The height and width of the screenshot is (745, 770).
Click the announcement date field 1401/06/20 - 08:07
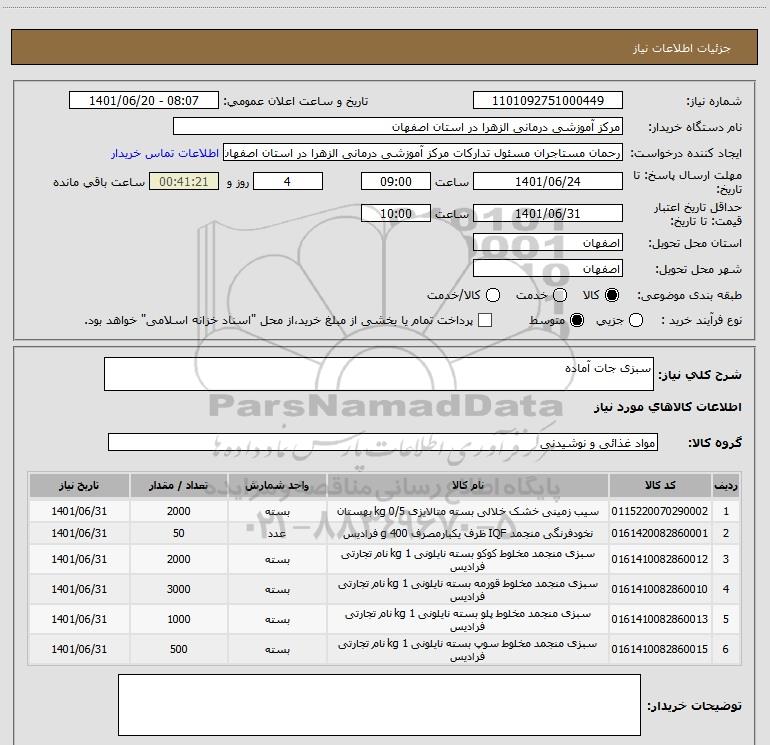click(x=144, y=101)
